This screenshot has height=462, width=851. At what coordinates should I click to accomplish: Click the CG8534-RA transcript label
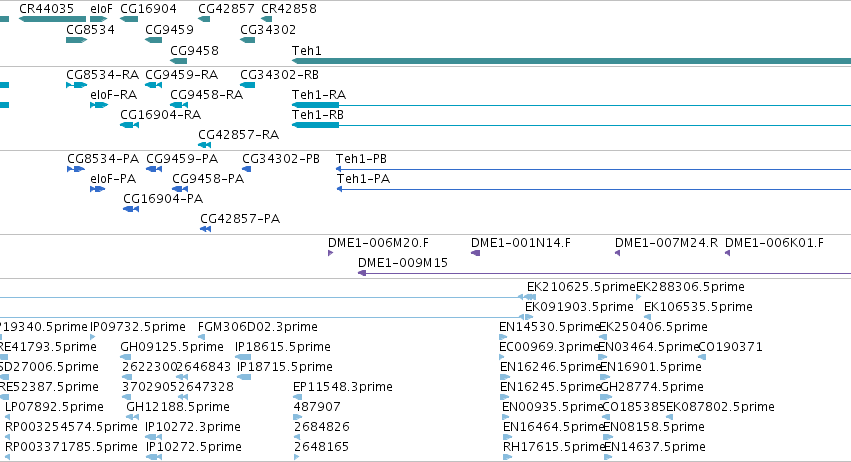(103, 75)
